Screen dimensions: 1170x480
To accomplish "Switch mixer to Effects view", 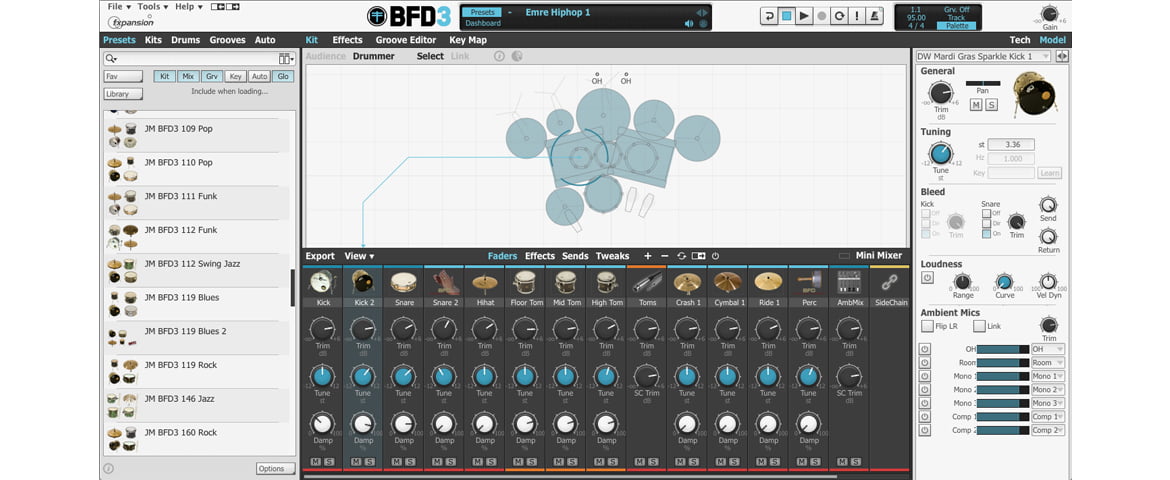I will (x=539, y=256).
